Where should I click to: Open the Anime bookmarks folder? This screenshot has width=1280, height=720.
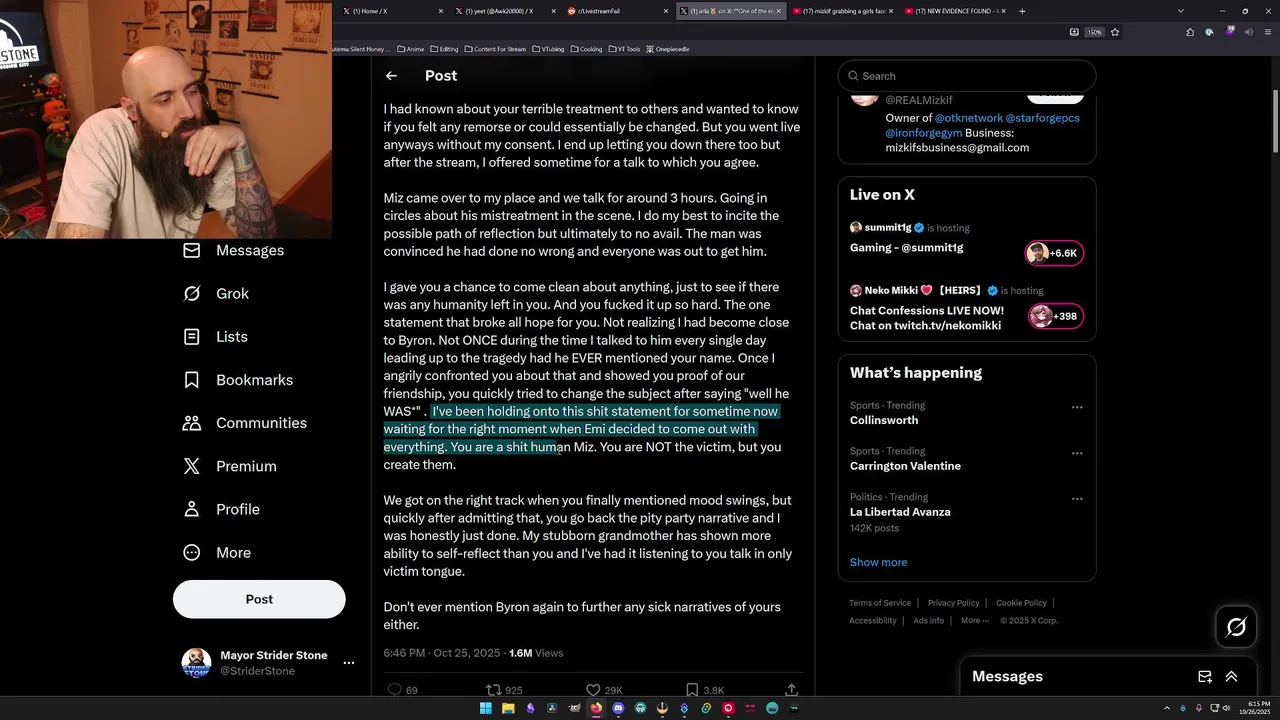pos(411,49)
